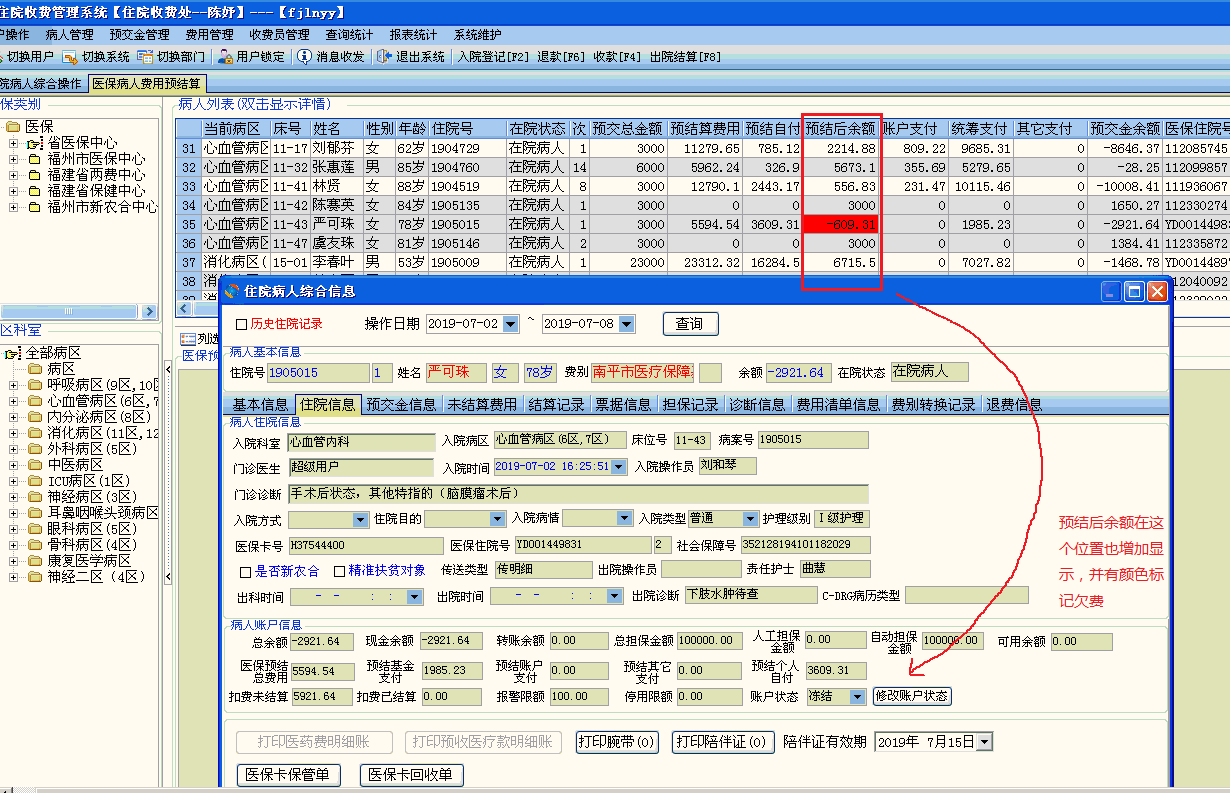This screenshot has height=793, width=1230.
Task: Click the 打印陪伴证(0) button
Action: click(724, 742)
